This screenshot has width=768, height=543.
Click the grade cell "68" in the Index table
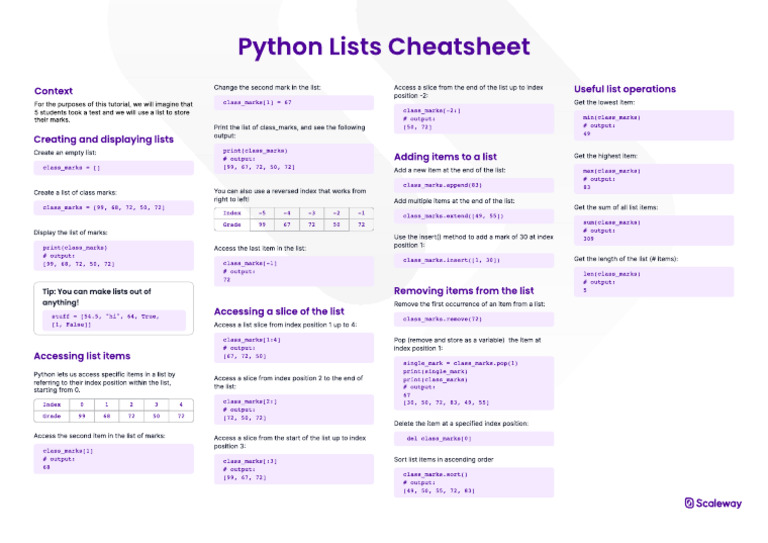pyautogui.click(x=106, y=416)
